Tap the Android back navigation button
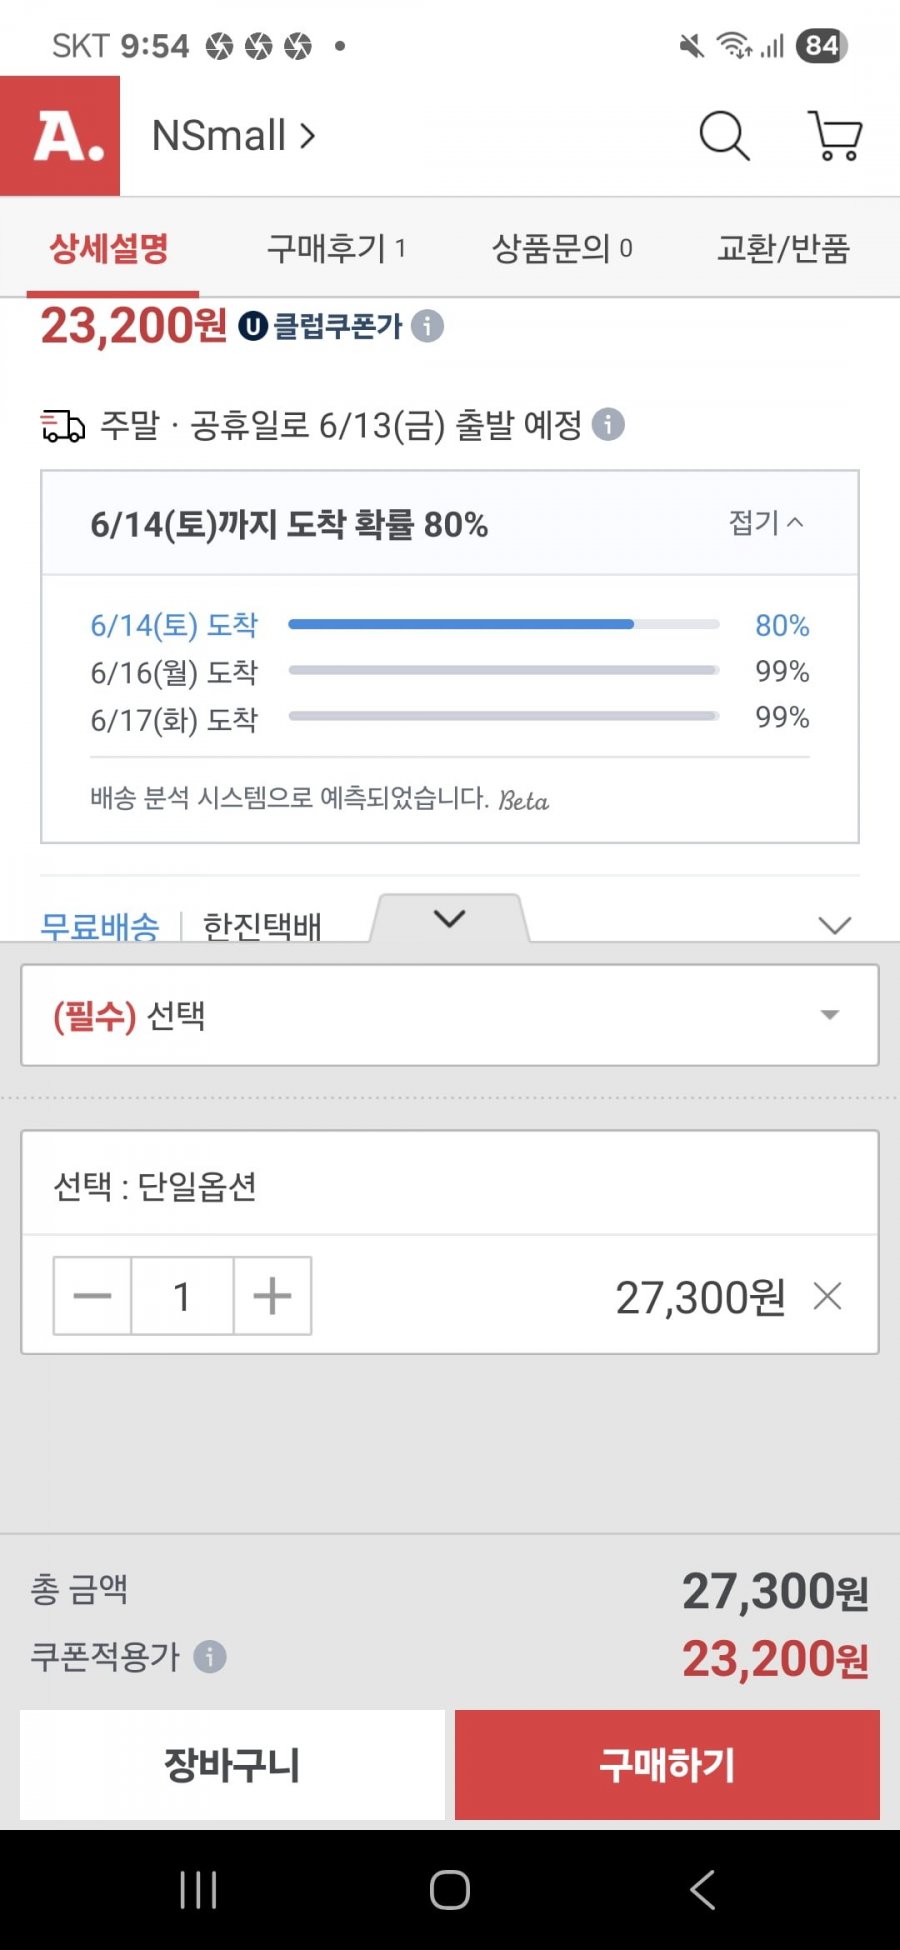 (702, 1890)
